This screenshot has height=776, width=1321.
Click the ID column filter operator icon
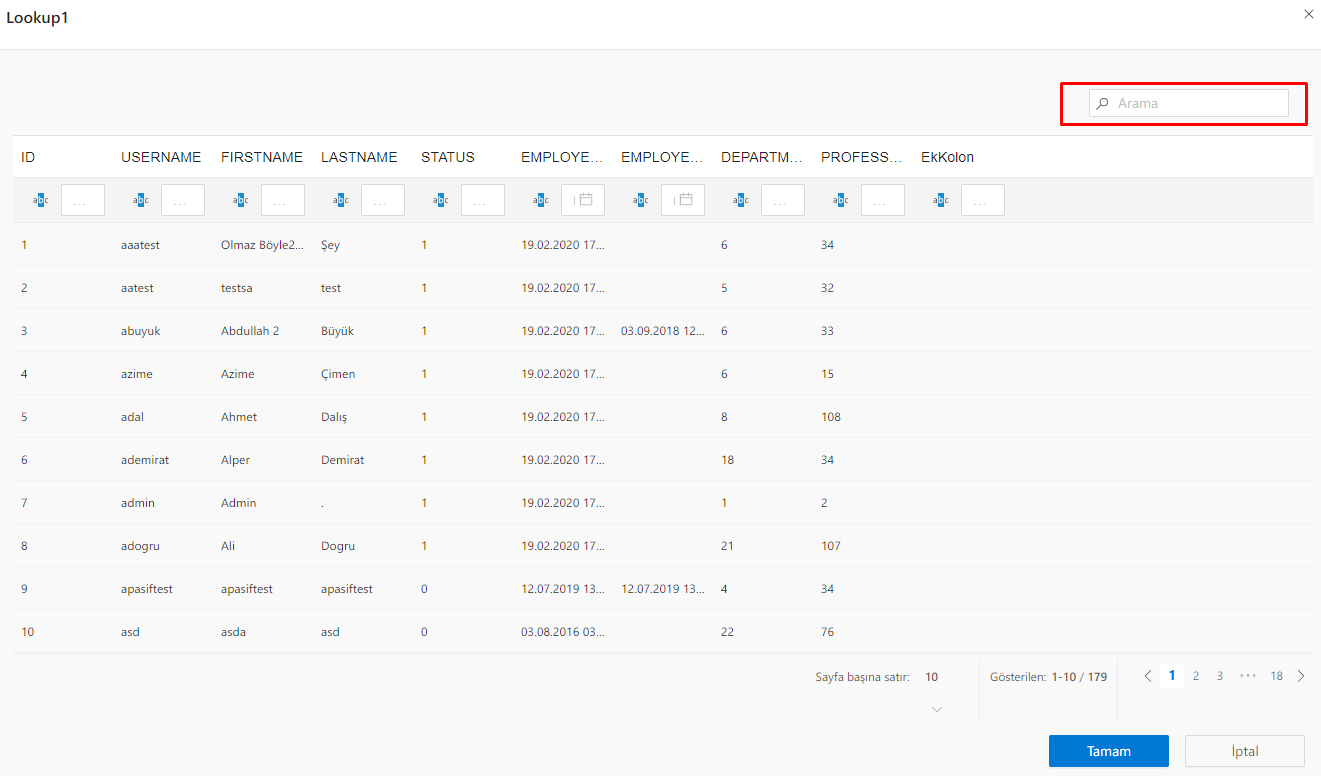coord(40,200)
